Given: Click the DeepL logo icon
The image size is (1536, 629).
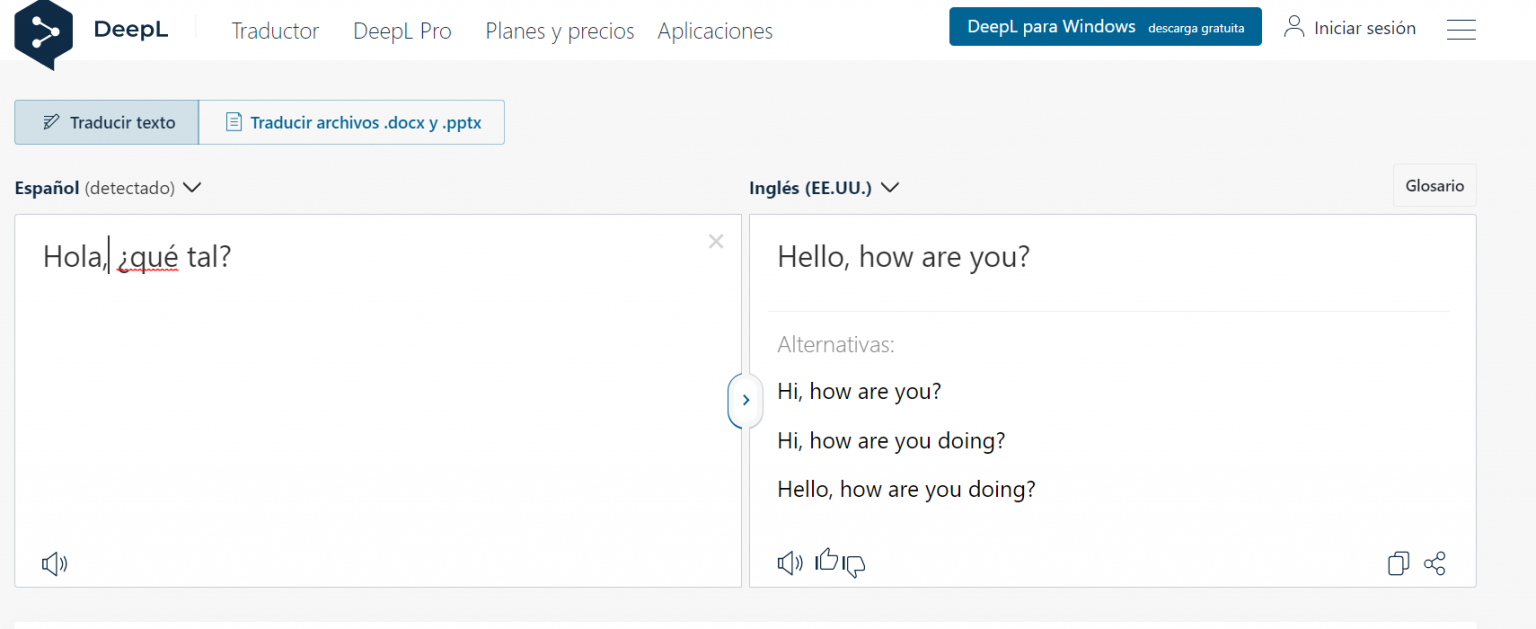Looking at the screenshot, I should (x=43, y=32).
